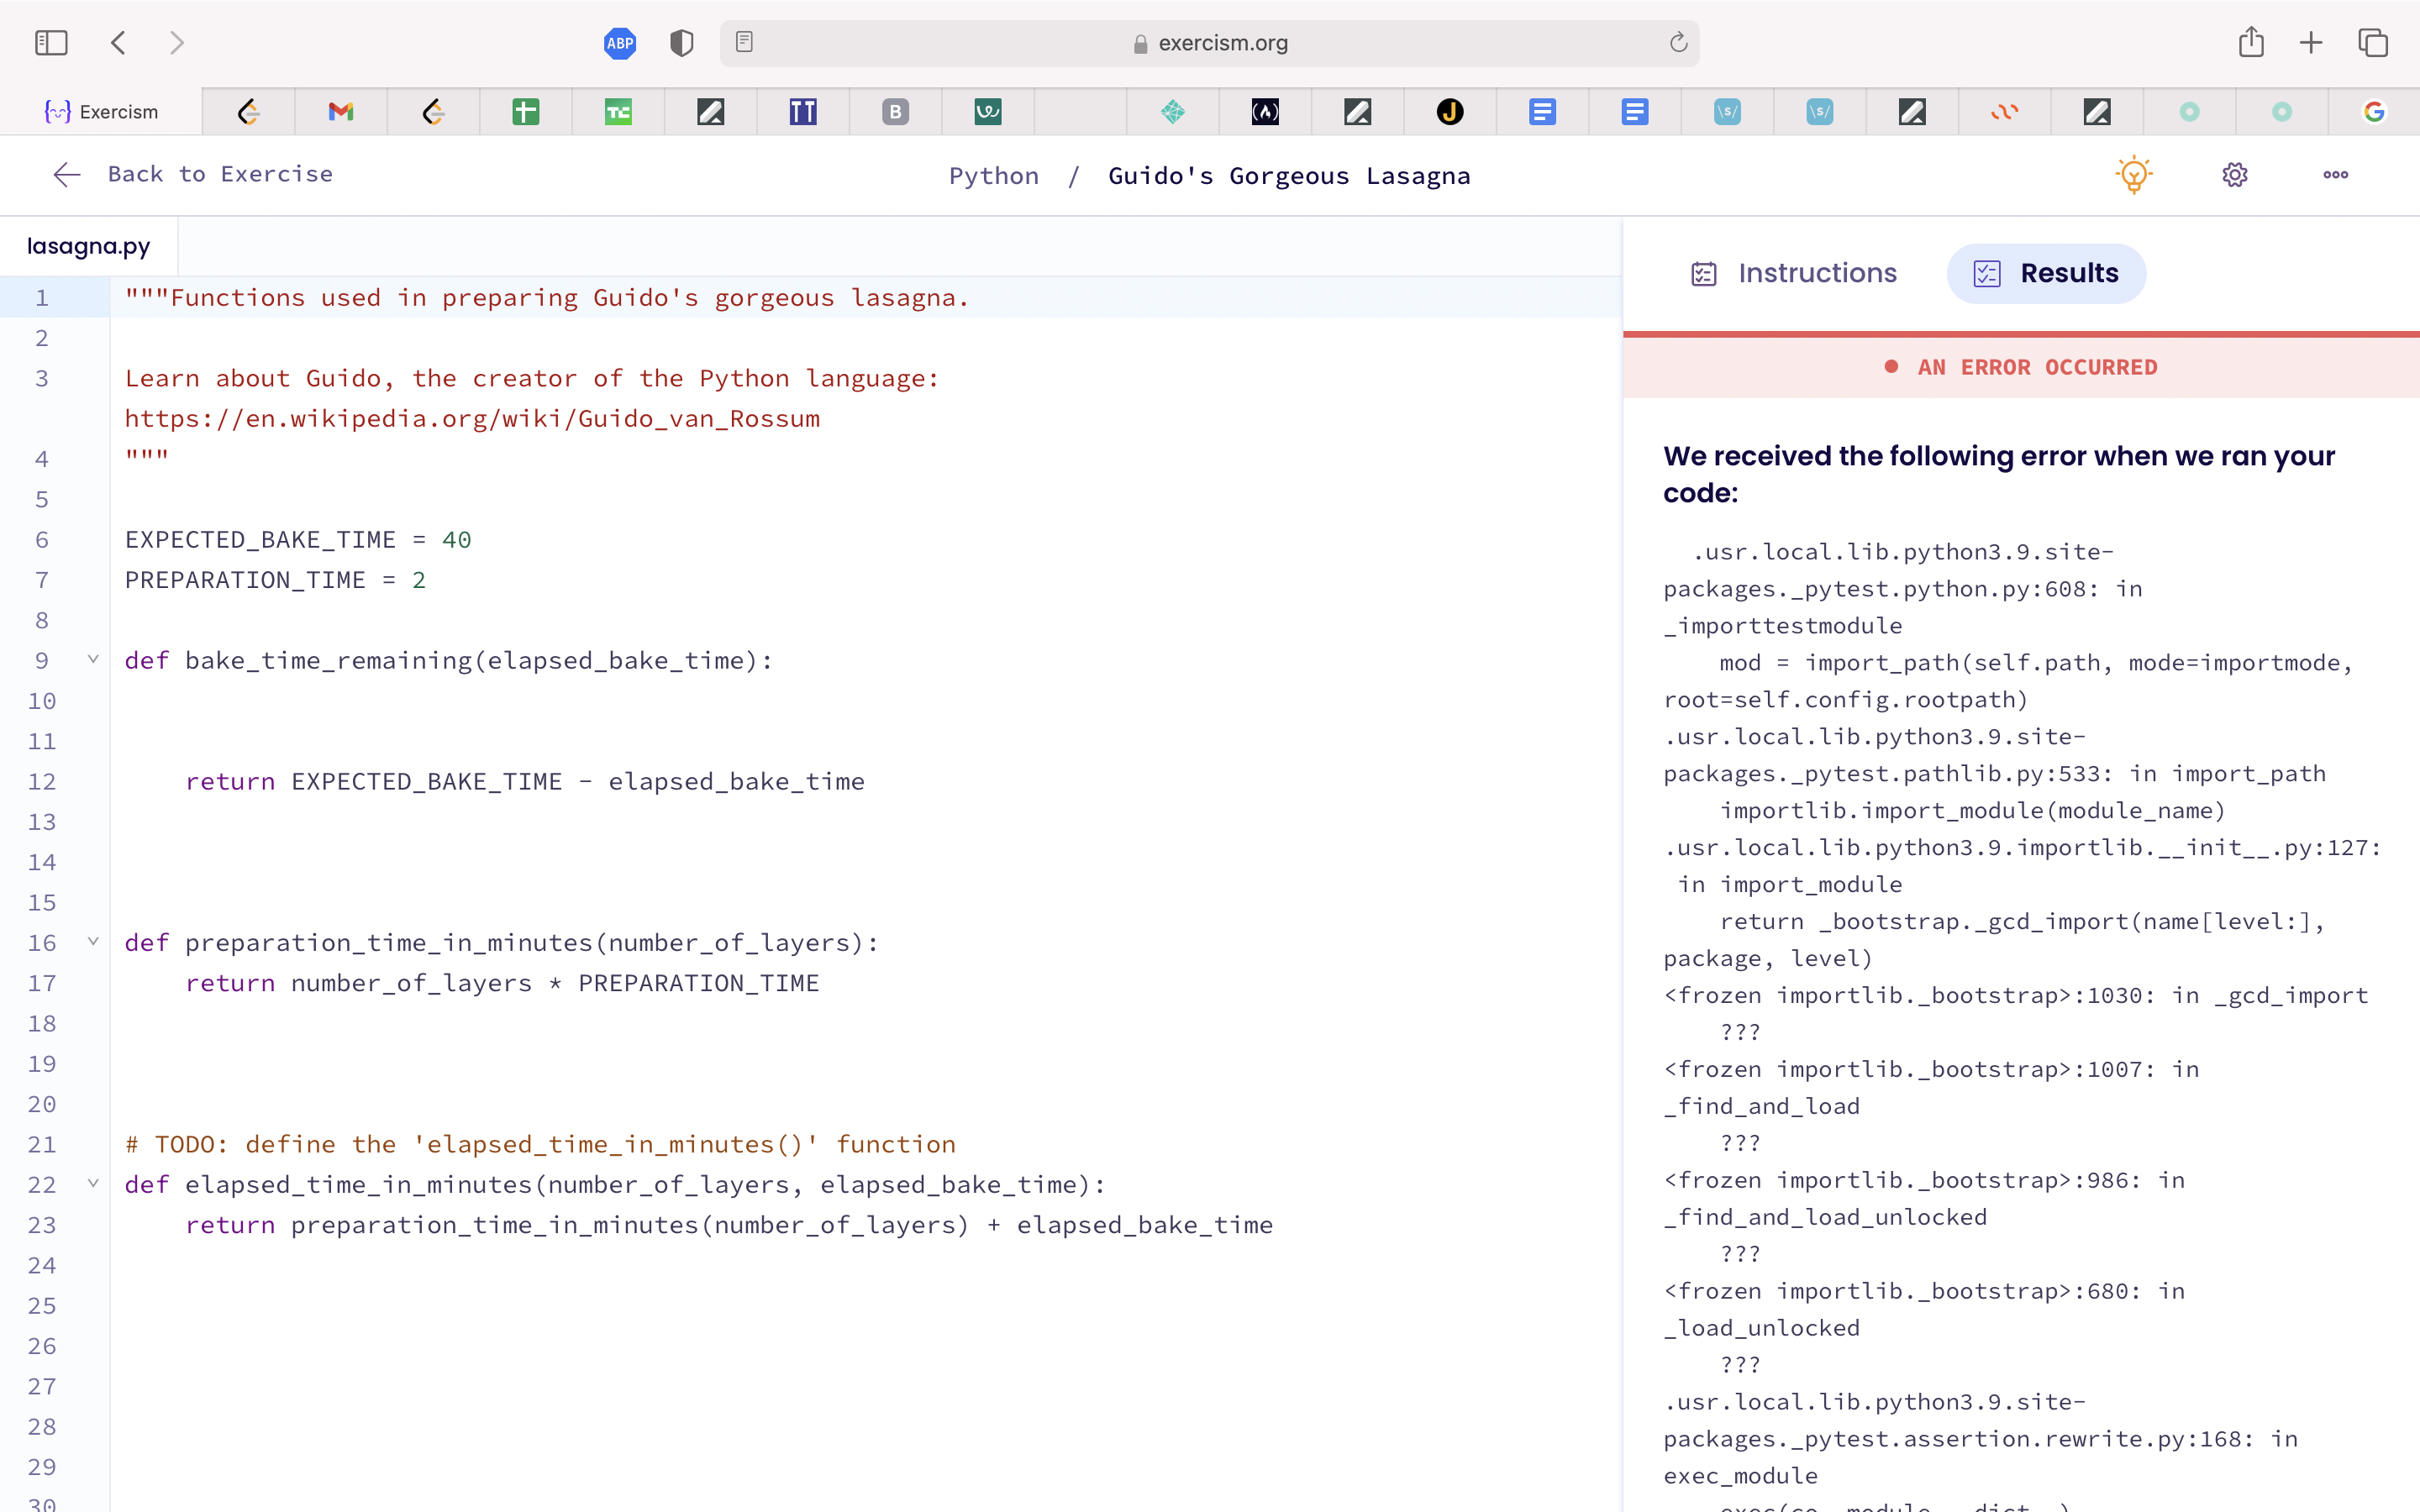Click the browser address bar
Viewport: 2420px width, 1512px height.
coord(1209,43)
